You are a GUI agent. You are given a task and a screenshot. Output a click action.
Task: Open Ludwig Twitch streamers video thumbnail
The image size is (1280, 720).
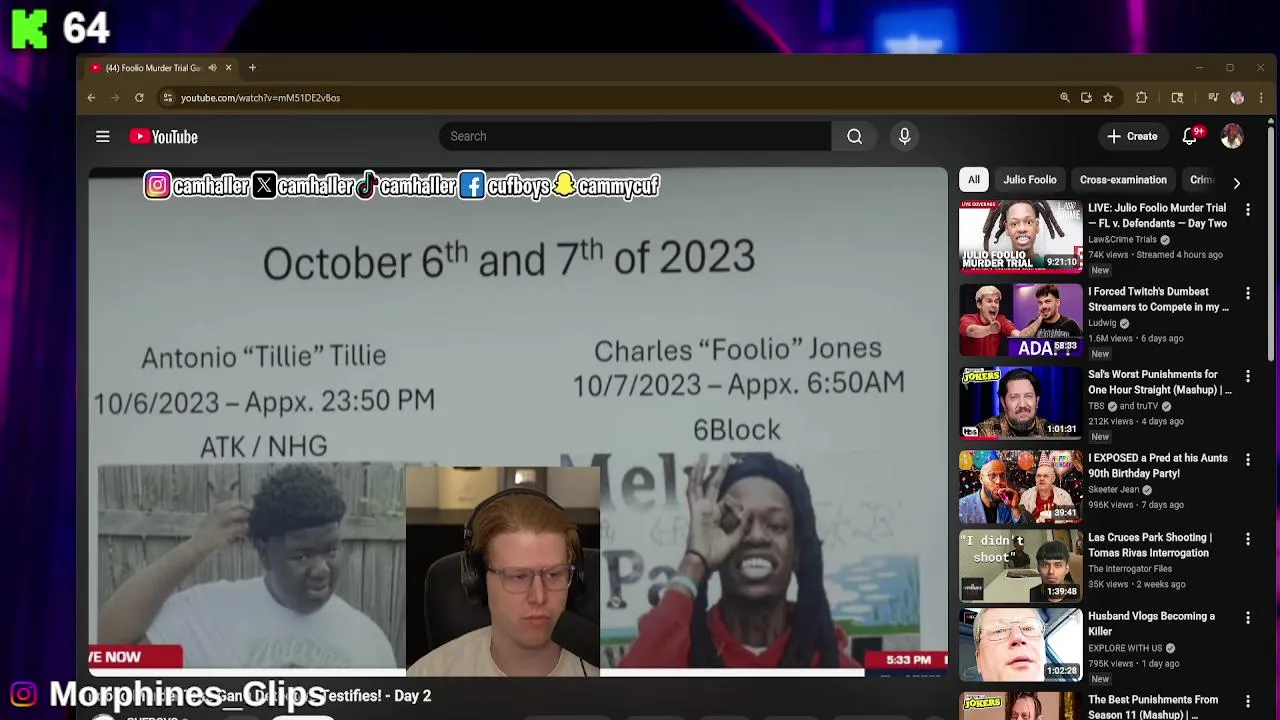pos(1020,320)
